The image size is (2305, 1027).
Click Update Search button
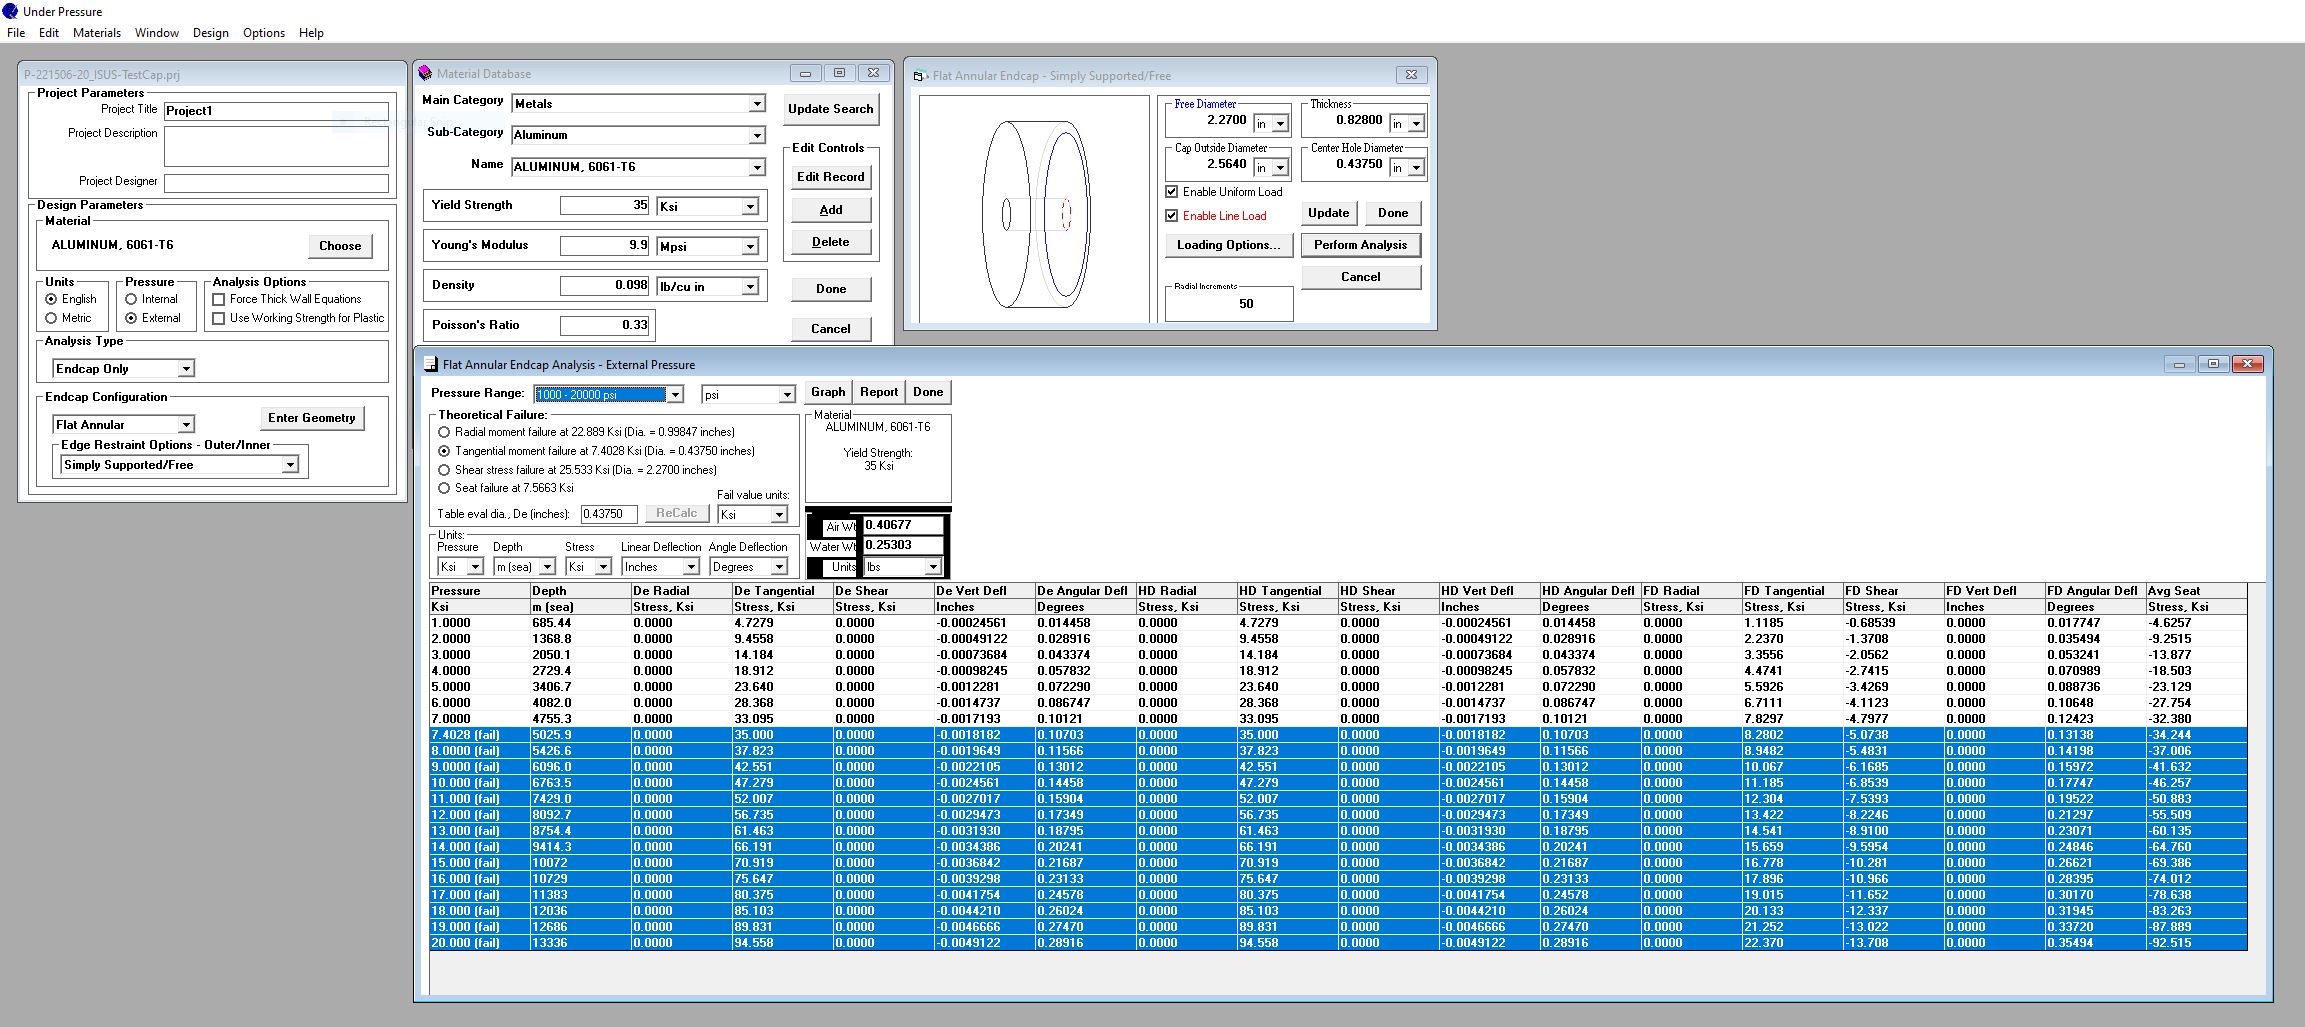830,109
